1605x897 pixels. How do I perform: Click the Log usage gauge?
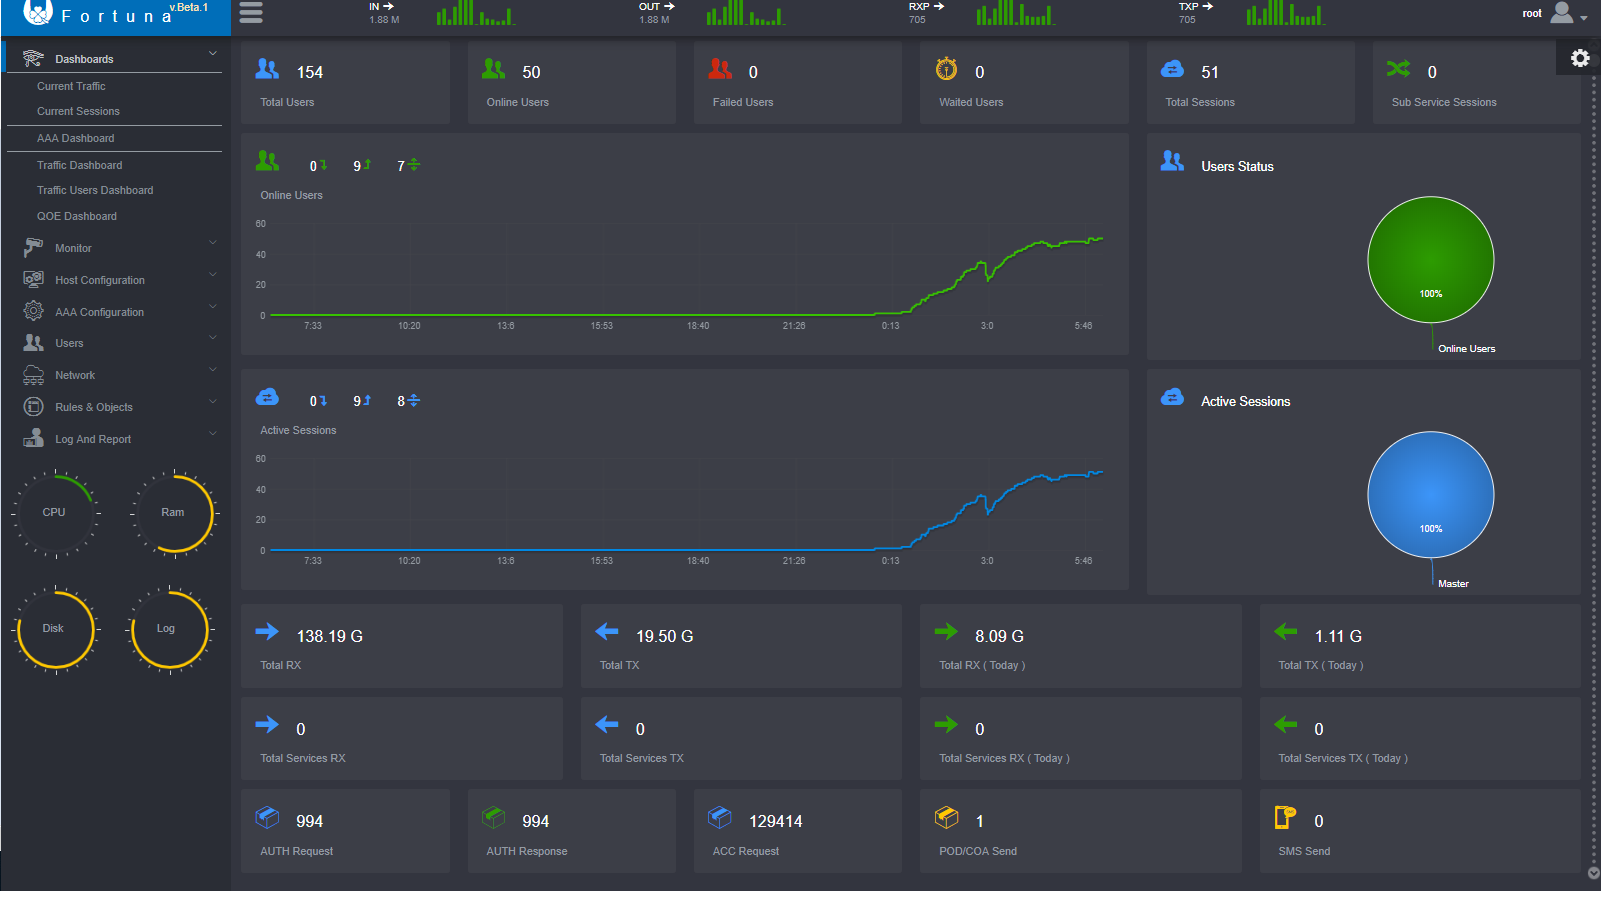coord(168,629)
